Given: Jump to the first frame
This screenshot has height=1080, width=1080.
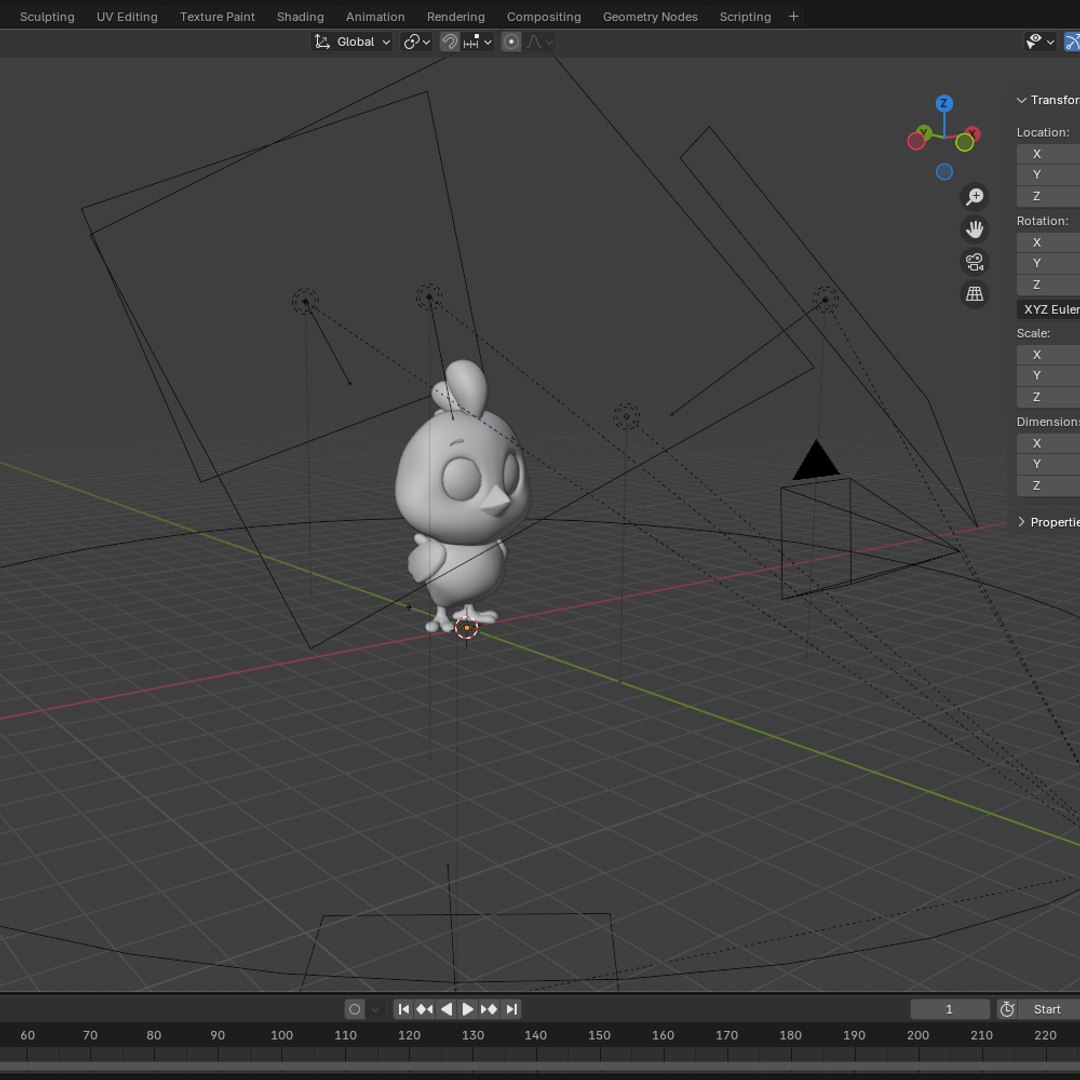Looking at the screenshot, I should coord(404,1009).
